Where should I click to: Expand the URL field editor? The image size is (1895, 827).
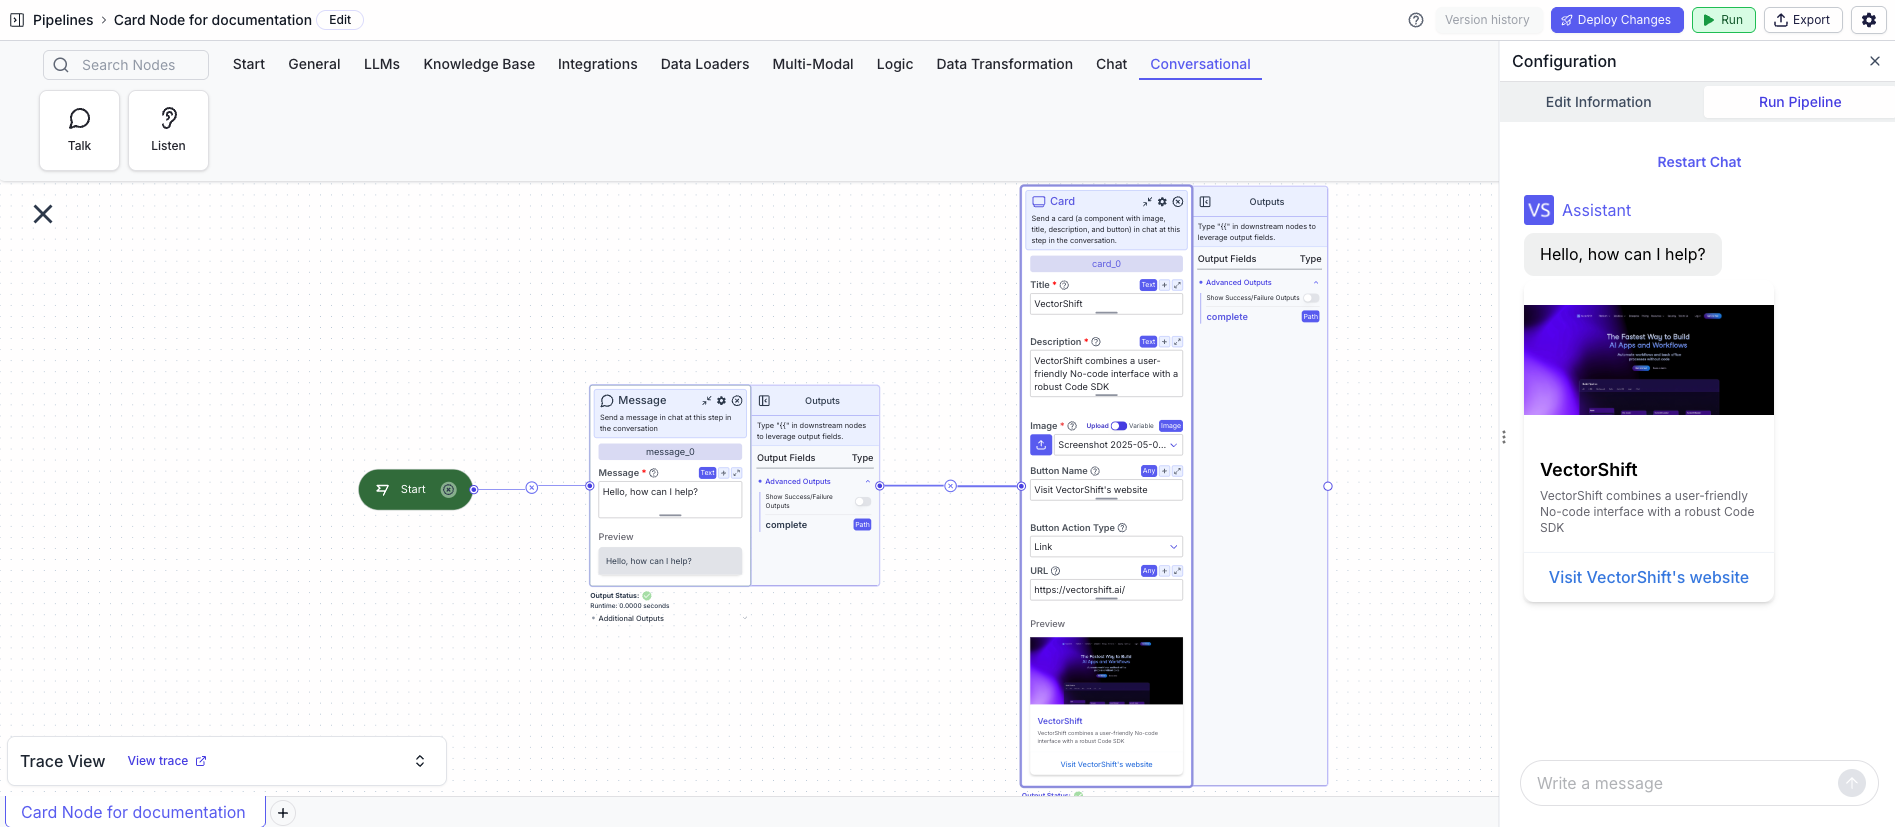click(1177, 571)
